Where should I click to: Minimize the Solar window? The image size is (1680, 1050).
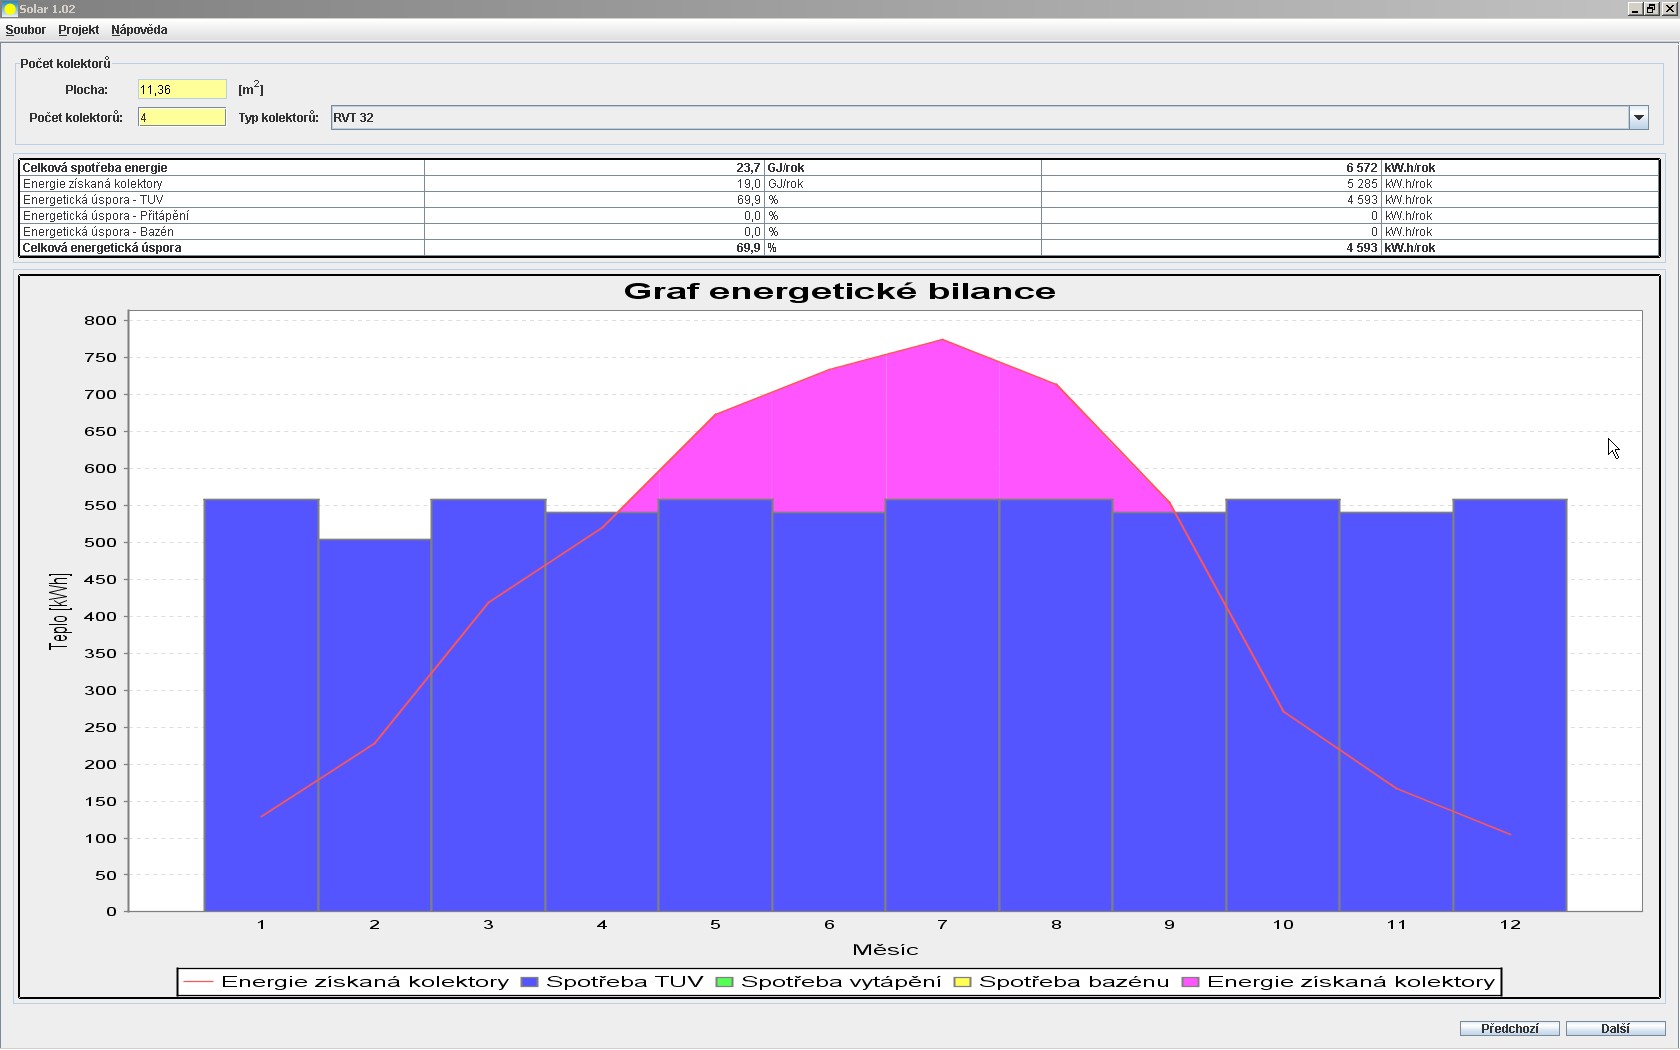tap(1635, 9)
